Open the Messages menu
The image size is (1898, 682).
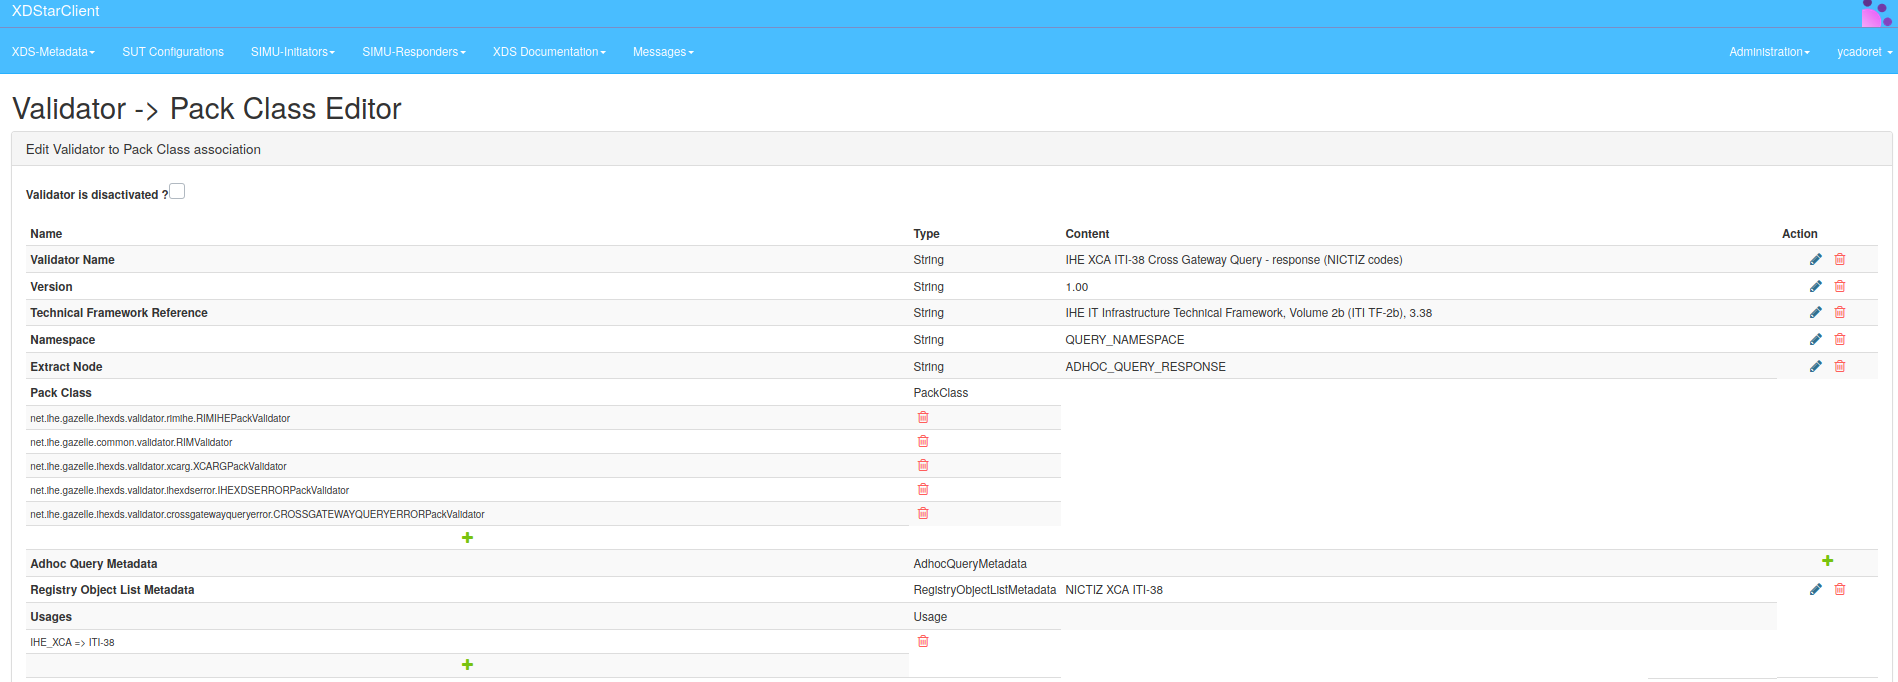662,52
